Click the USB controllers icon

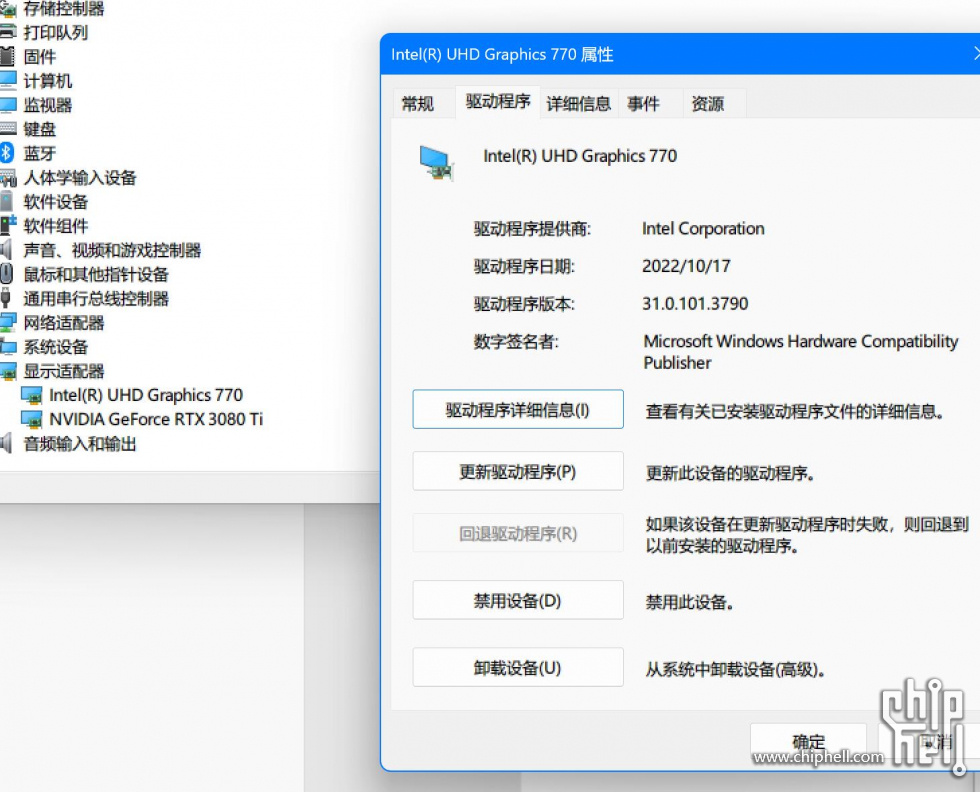tap(6, 298)
